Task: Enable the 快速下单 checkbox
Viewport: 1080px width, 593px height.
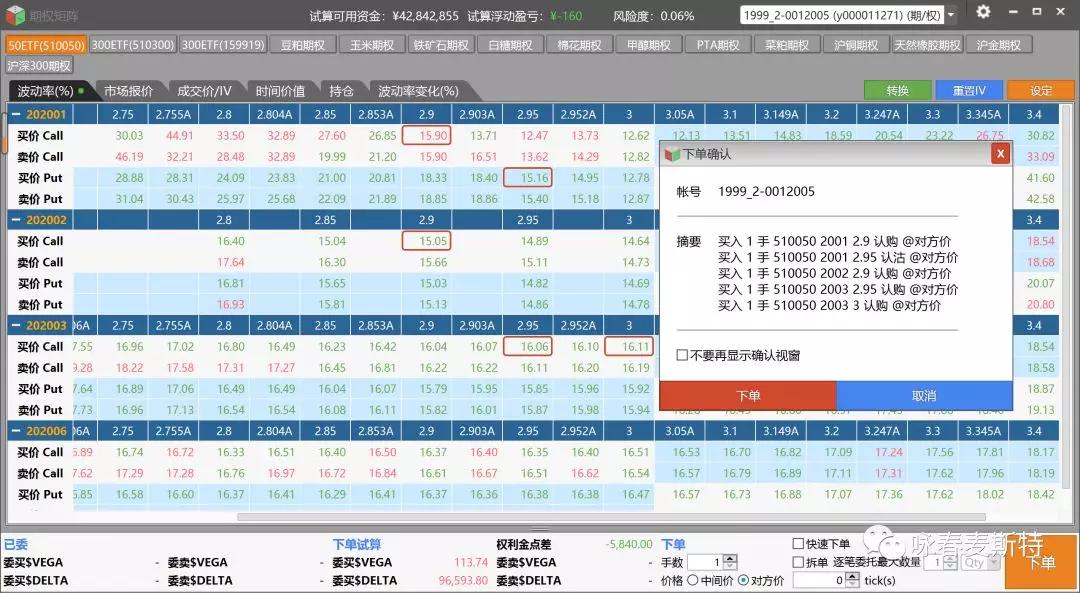Action: click(798, 543)
